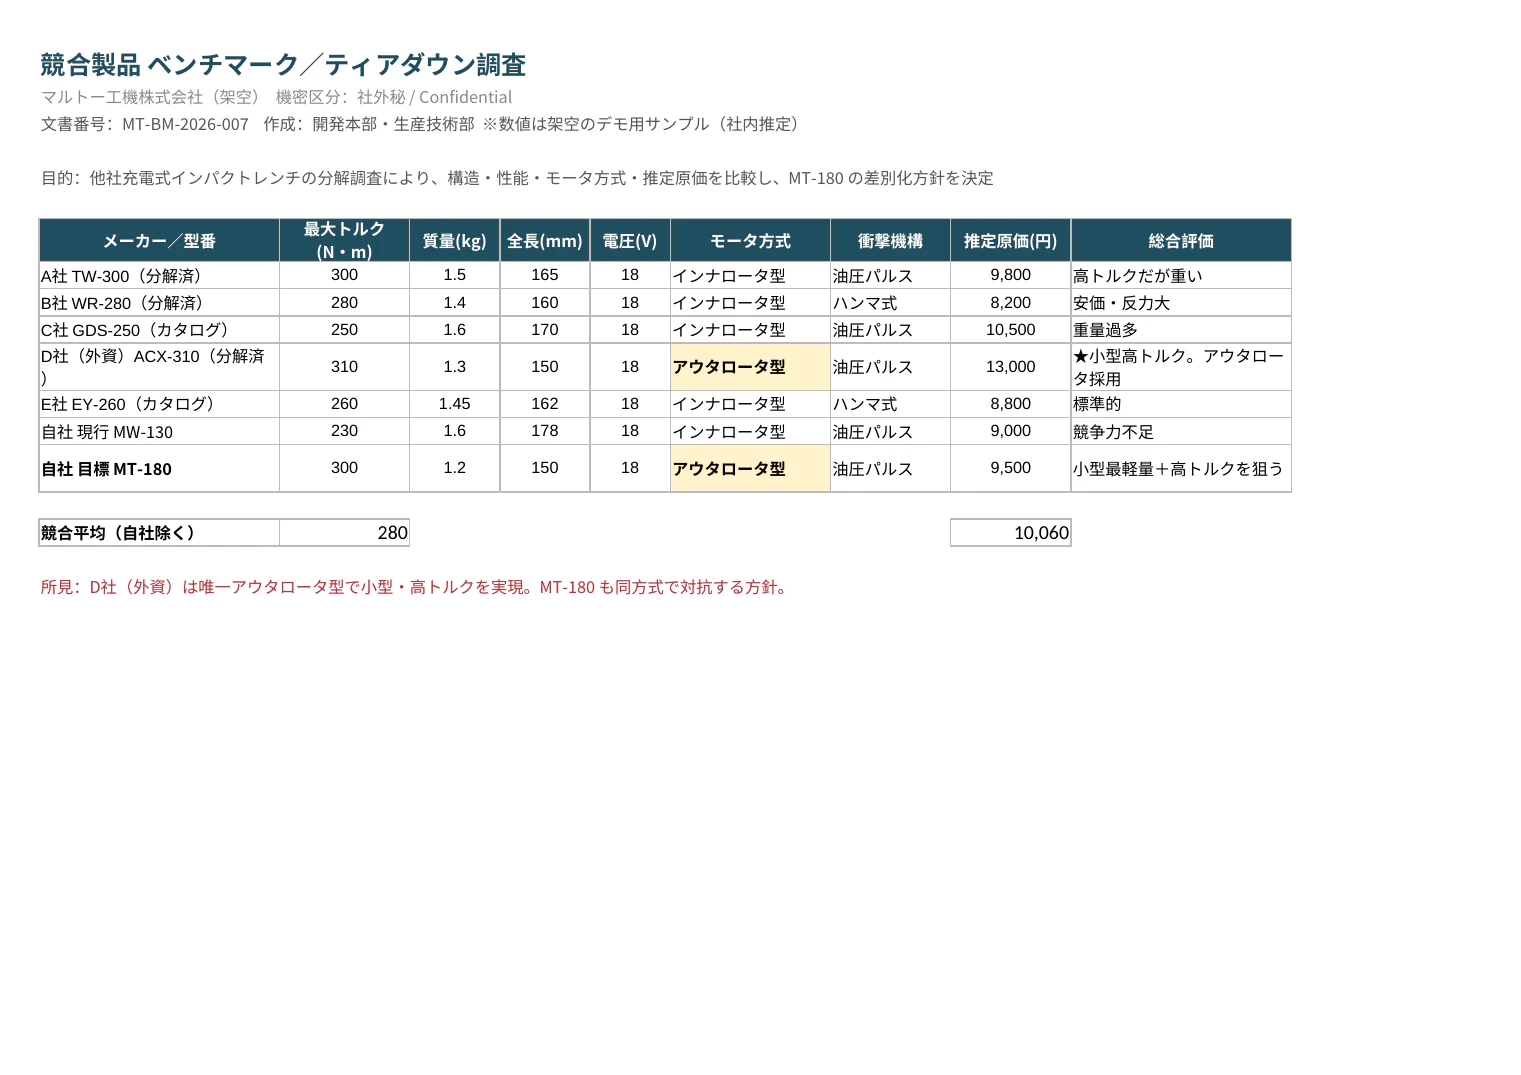This screenshot has width=1521, height=1075.
Task: Click the 目的 purpose description line
Action: click(517, 178)
